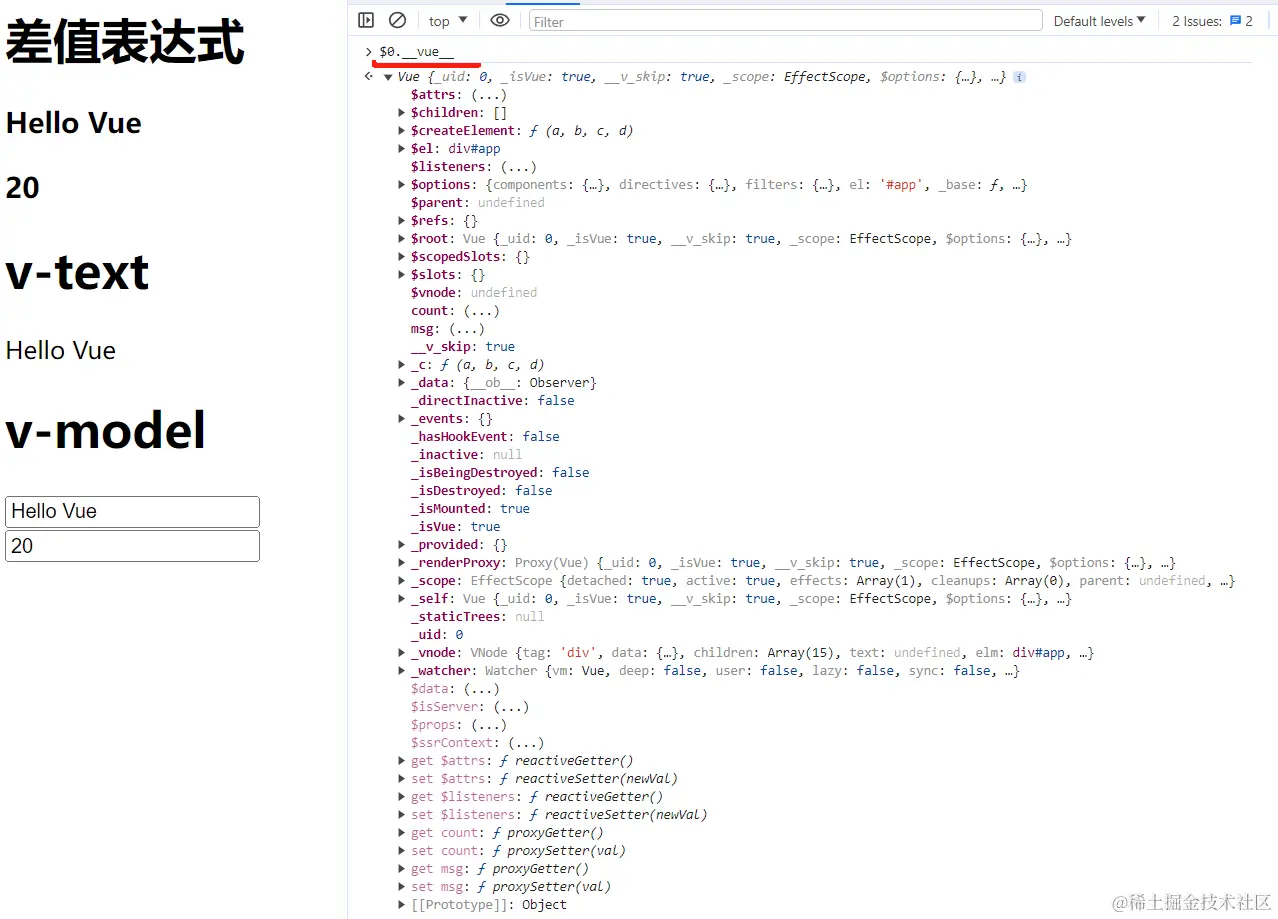
Task: Click the $parent: undefined row
Action: click(478, 203)
